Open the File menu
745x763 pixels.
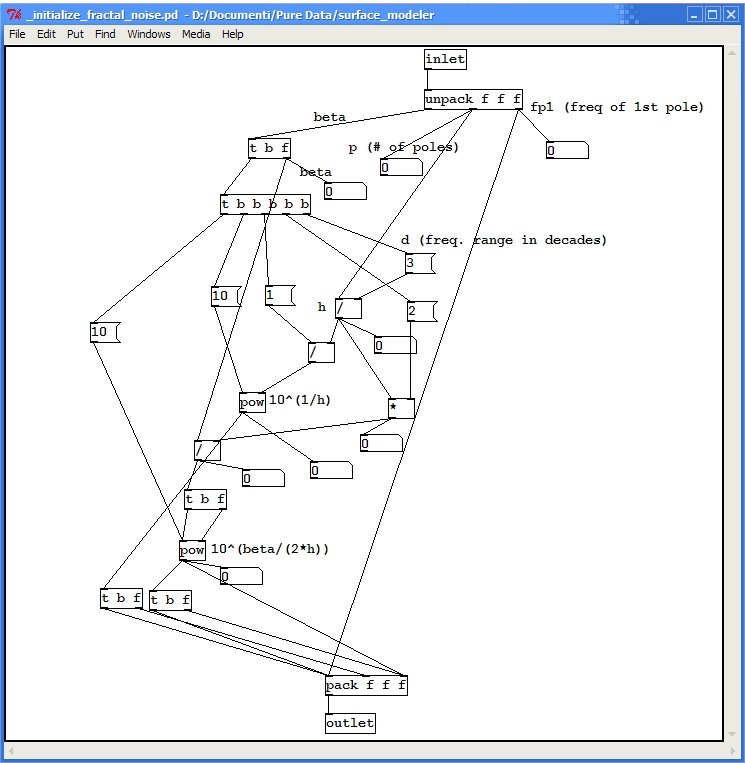[x=17, y=34]
